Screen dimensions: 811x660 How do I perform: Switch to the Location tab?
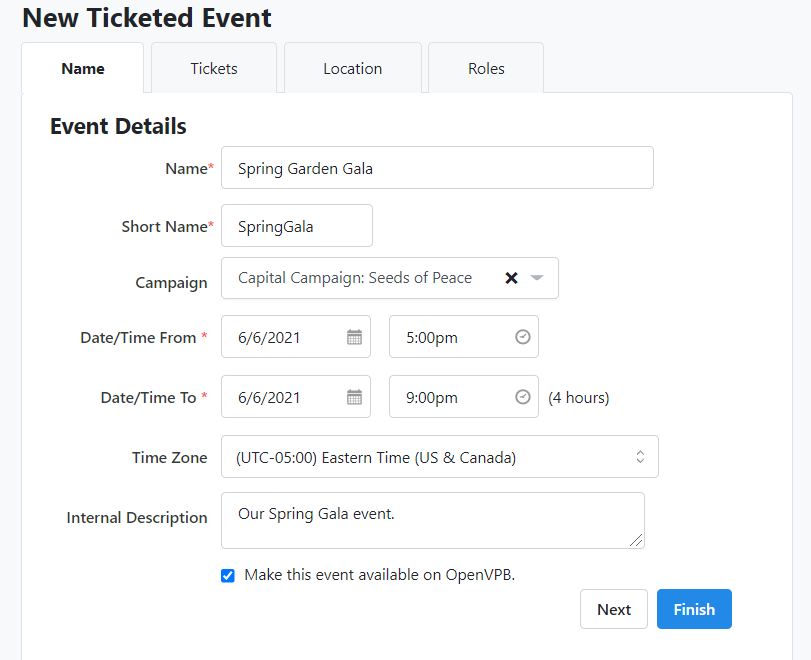pyautogui.click(x=352, y=68)
